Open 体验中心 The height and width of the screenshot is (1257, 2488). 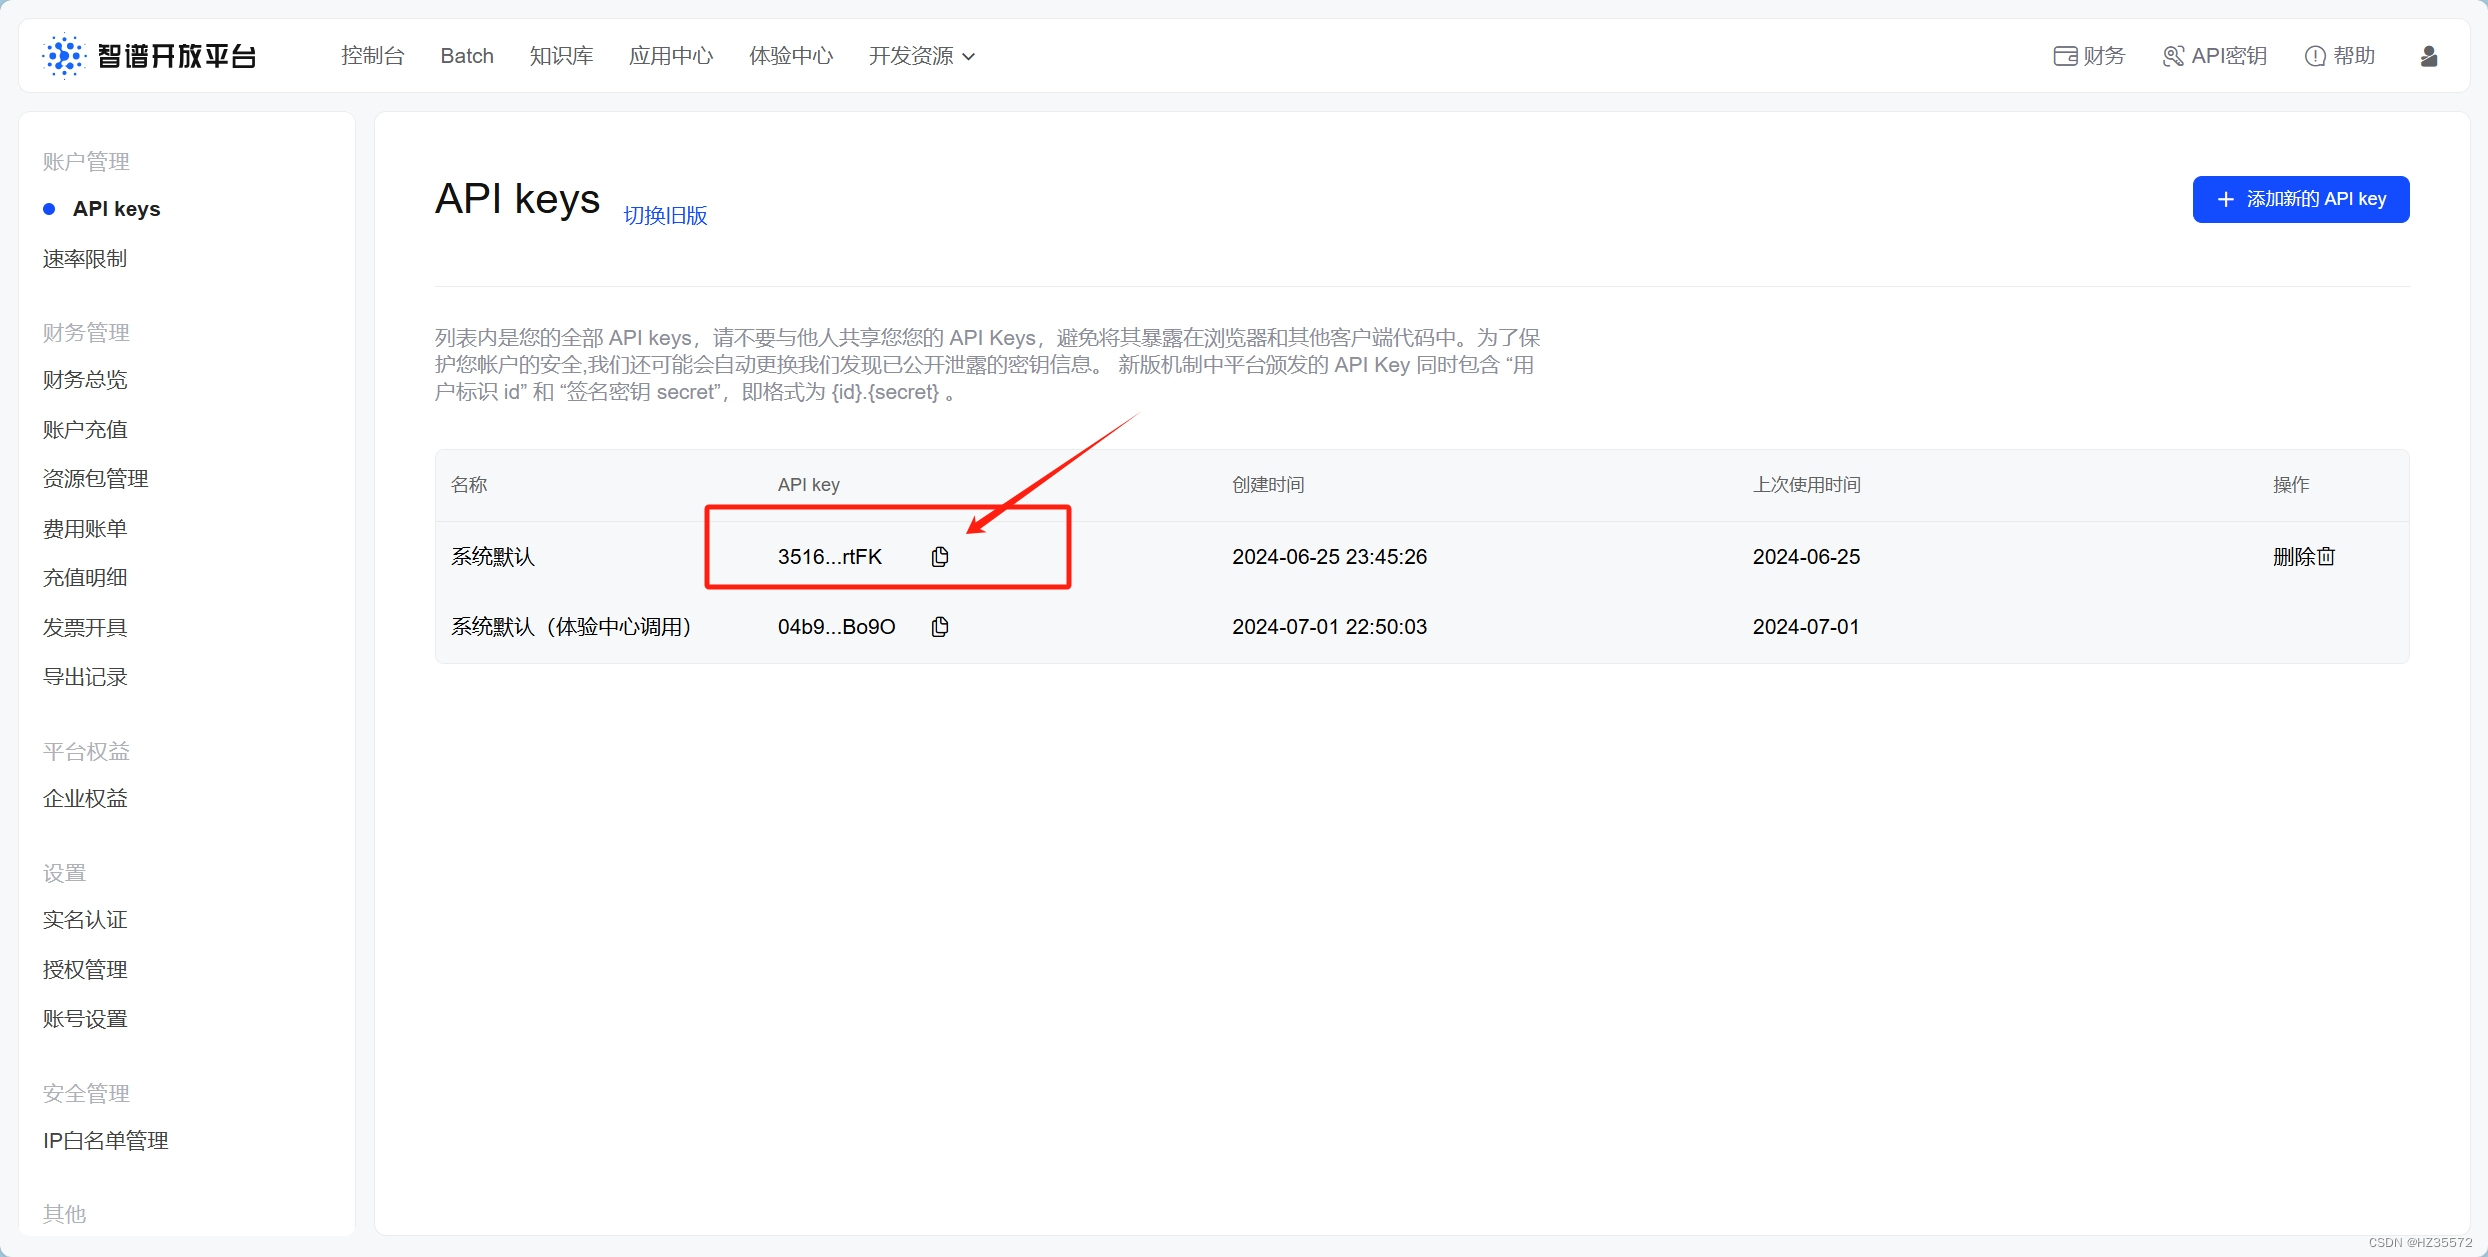pyautogui.click(x=791, y=56)
